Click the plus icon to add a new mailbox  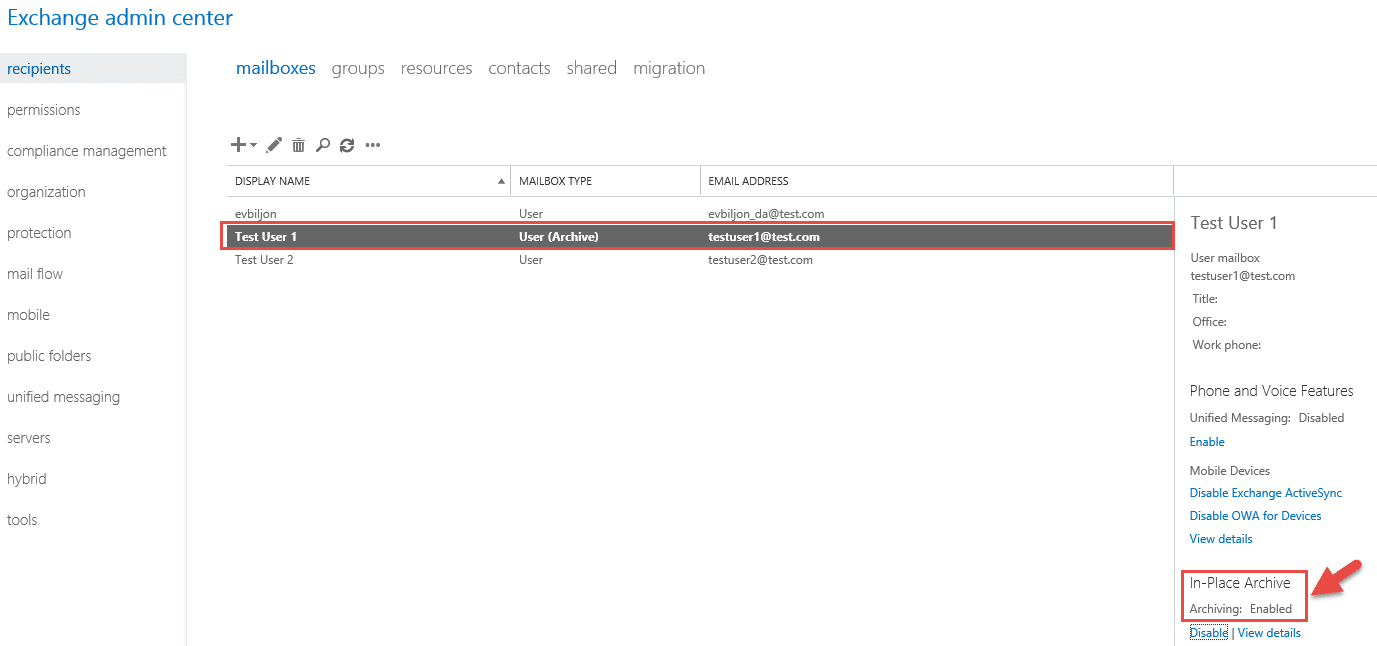pyautogui.click(x=238, y=145)
